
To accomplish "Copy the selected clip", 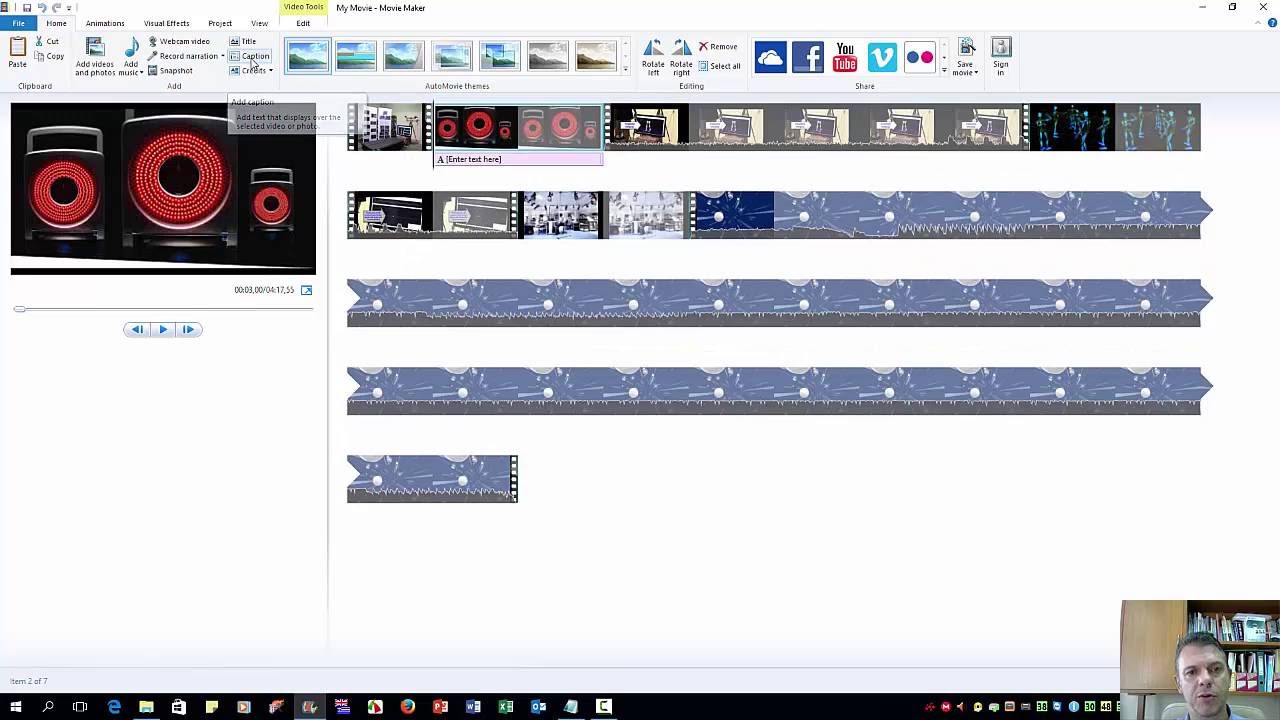I will (49, 56).
